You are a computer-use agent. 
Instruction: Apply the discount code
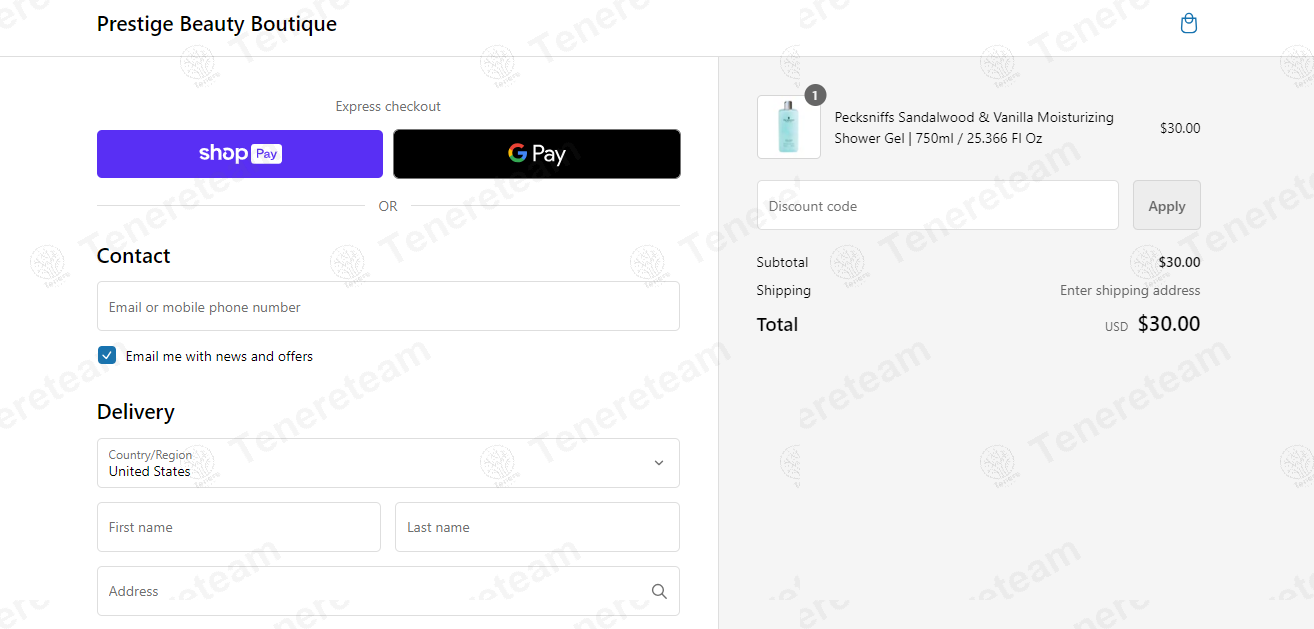[x=1167, y=205]
